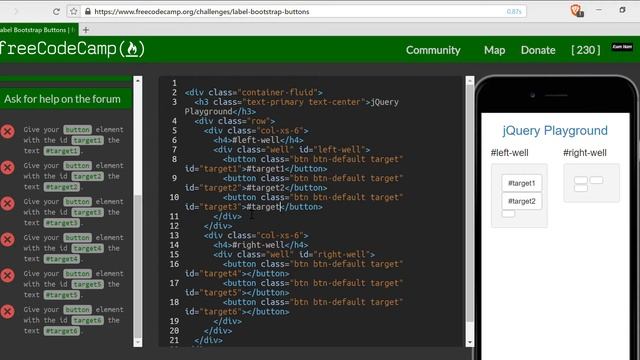The image size is (640, 360).
Task: Click the code editor scrollbar's up arrow
Action: 470,81
